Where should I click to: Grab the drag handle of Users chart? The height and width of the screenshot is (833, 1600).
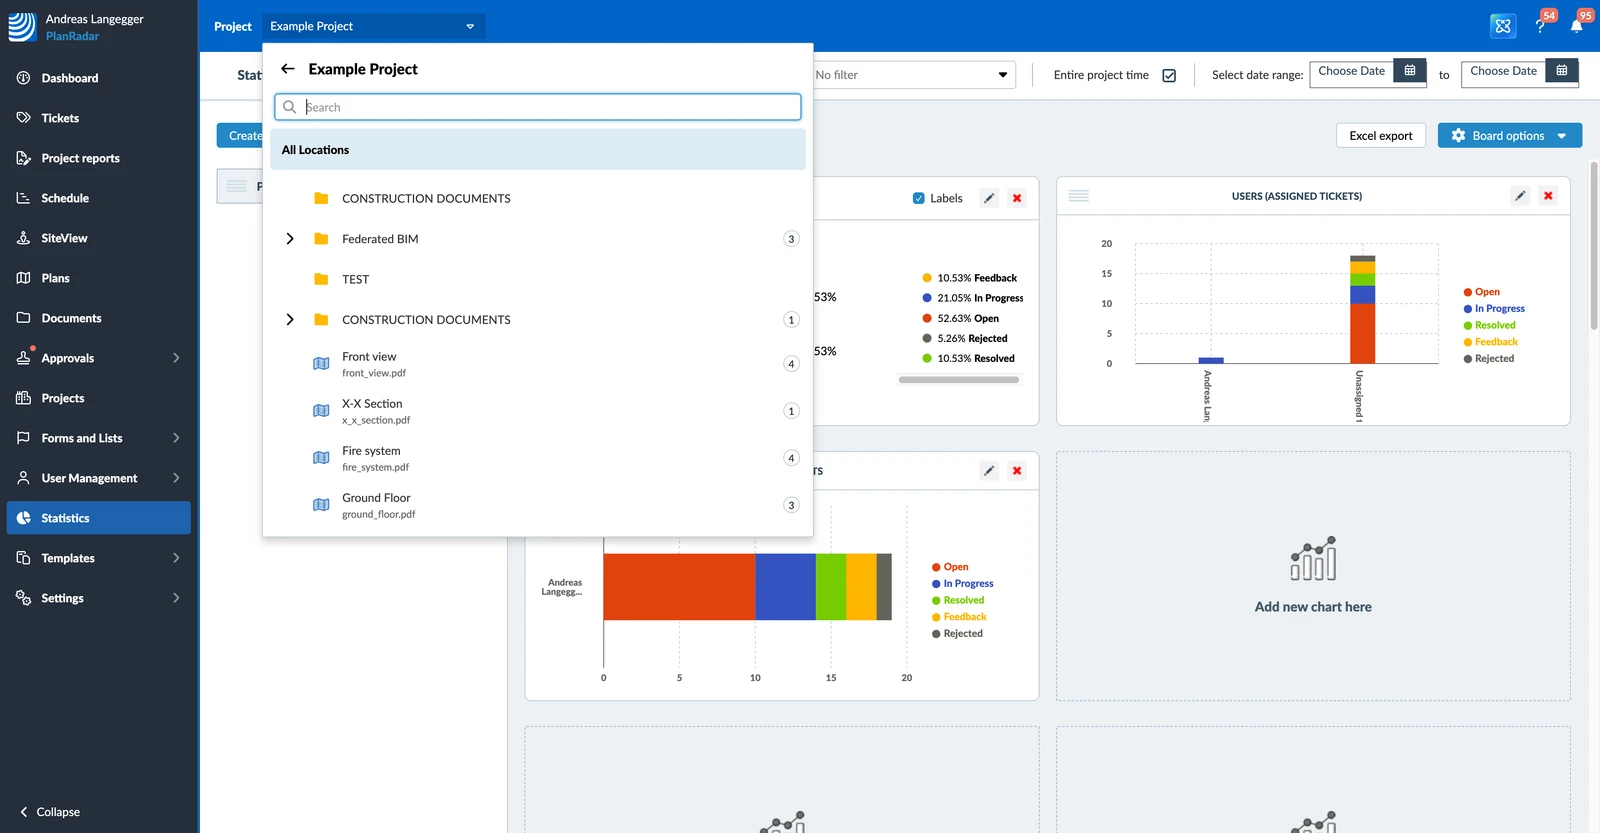click(x=1079, y=196)
